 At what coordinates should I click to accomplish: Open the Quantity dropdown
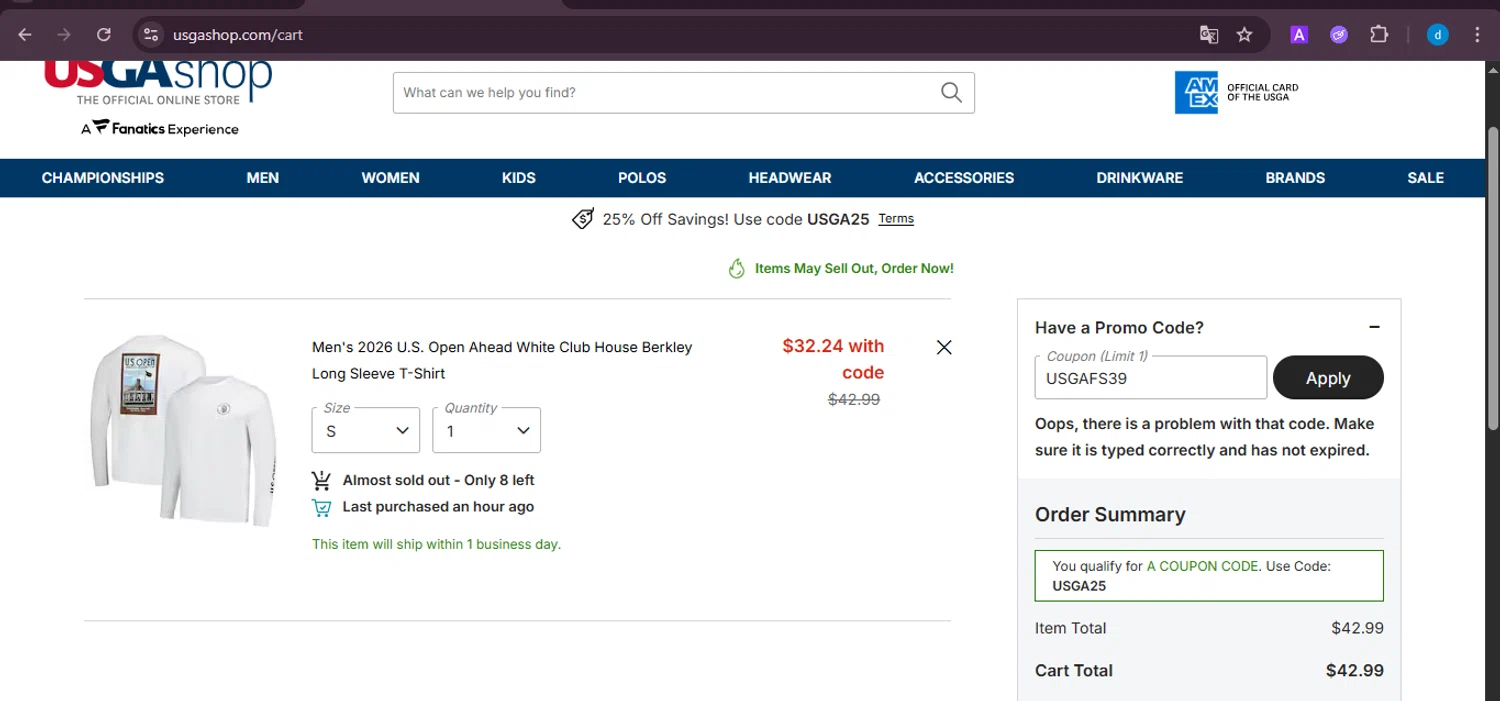coord(487,430)
